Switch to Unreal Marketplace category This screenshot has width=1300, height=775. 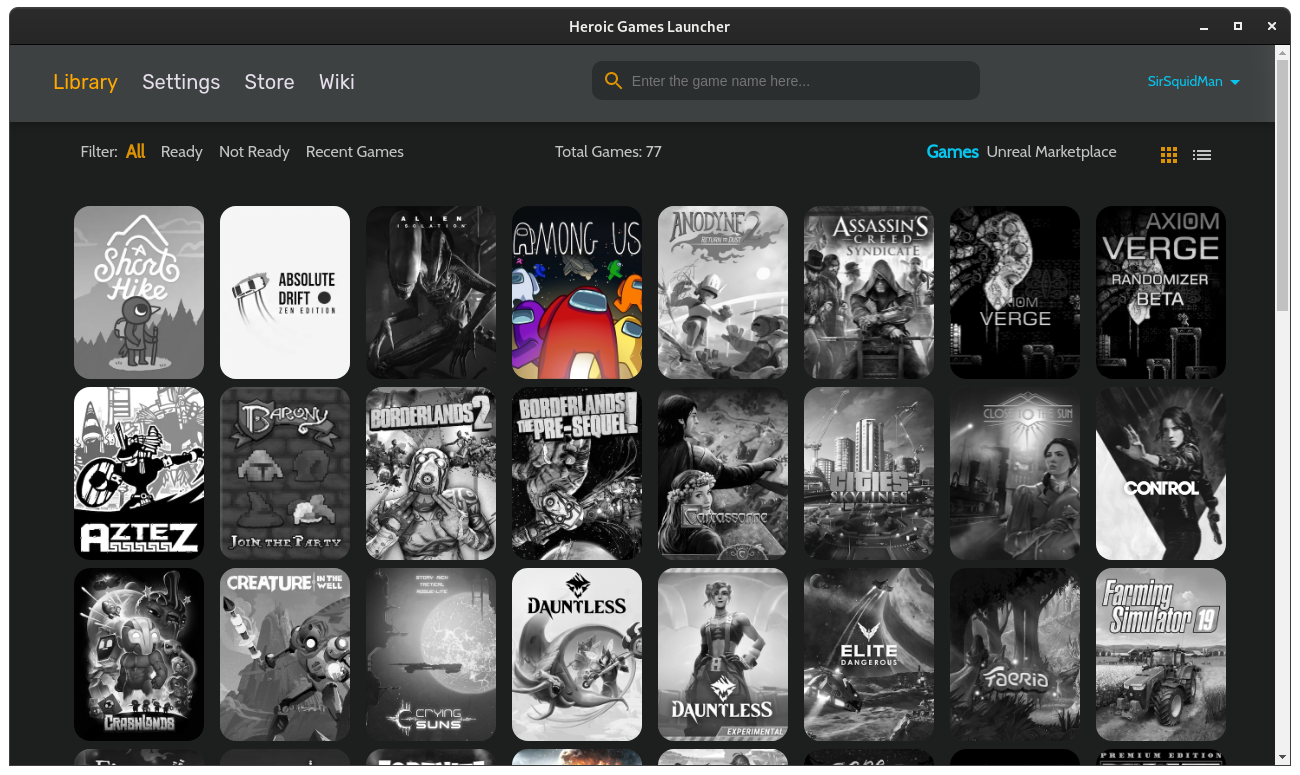pos(1051,152)
